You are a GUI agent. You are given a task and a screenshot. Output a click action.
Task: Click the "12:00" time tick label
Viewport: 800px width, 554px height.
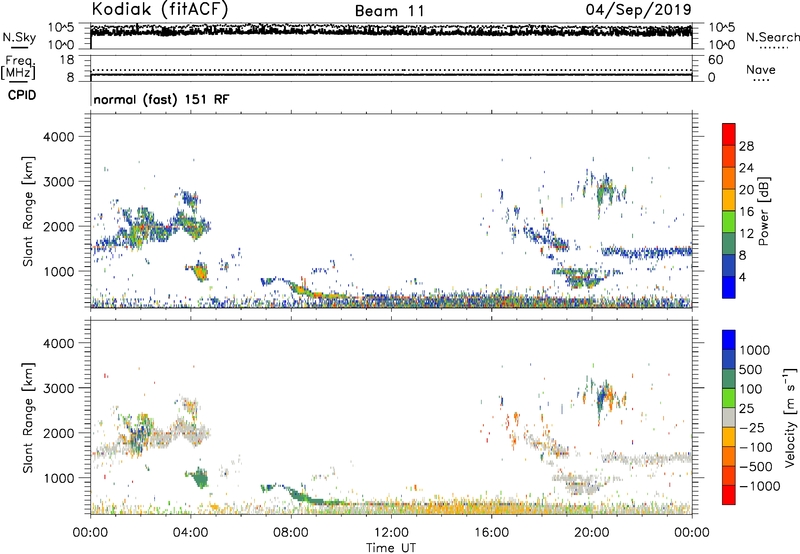pos(391,533)
